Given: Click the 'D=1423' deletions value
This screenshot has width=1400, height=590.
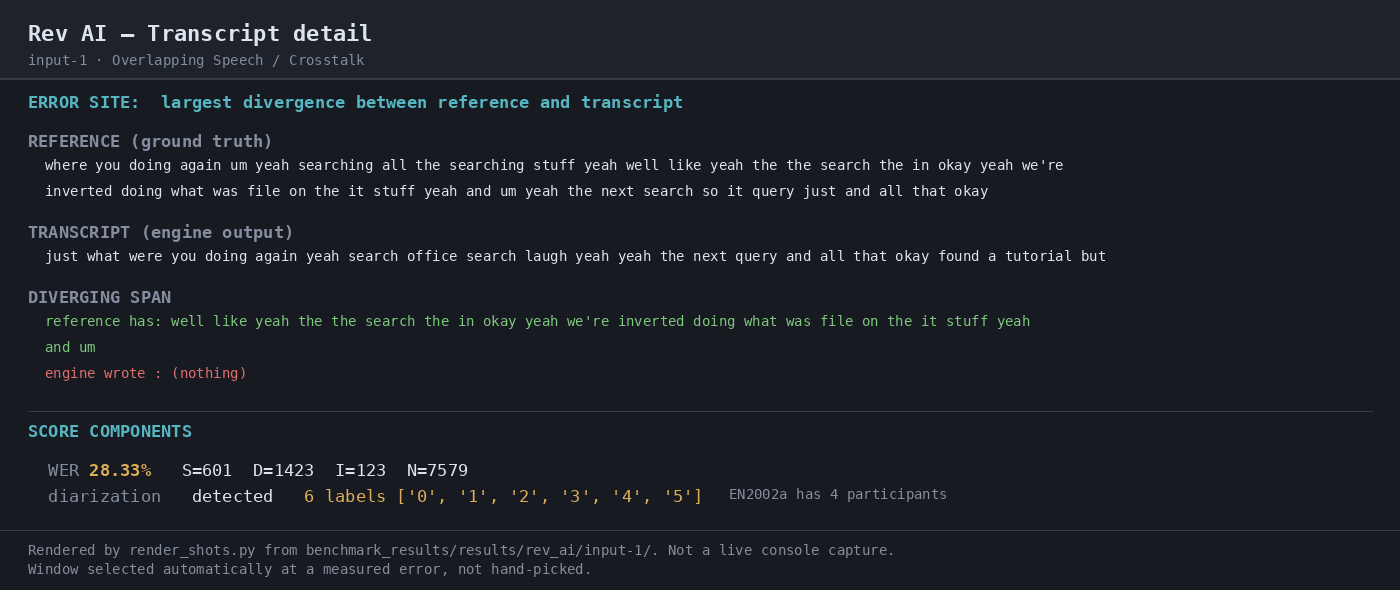Looking at the screenshot, I should [283, 471].
